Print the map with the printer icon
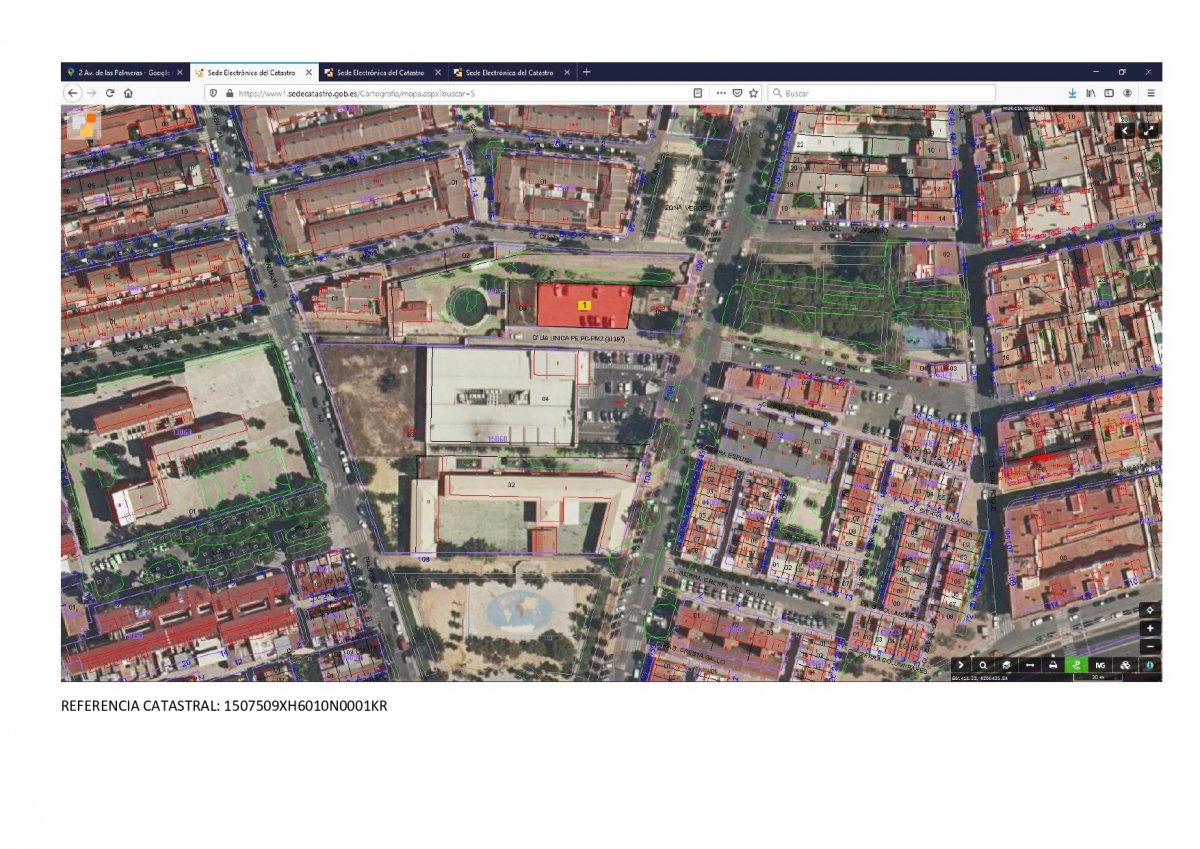The width and height of the screenshot is (1200, 849). coord(1053,665)
